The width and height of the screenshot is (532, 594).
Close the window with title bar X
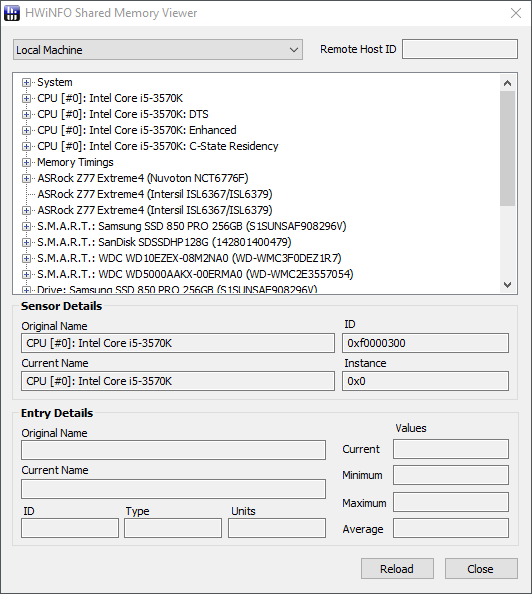tap(516, 13)
